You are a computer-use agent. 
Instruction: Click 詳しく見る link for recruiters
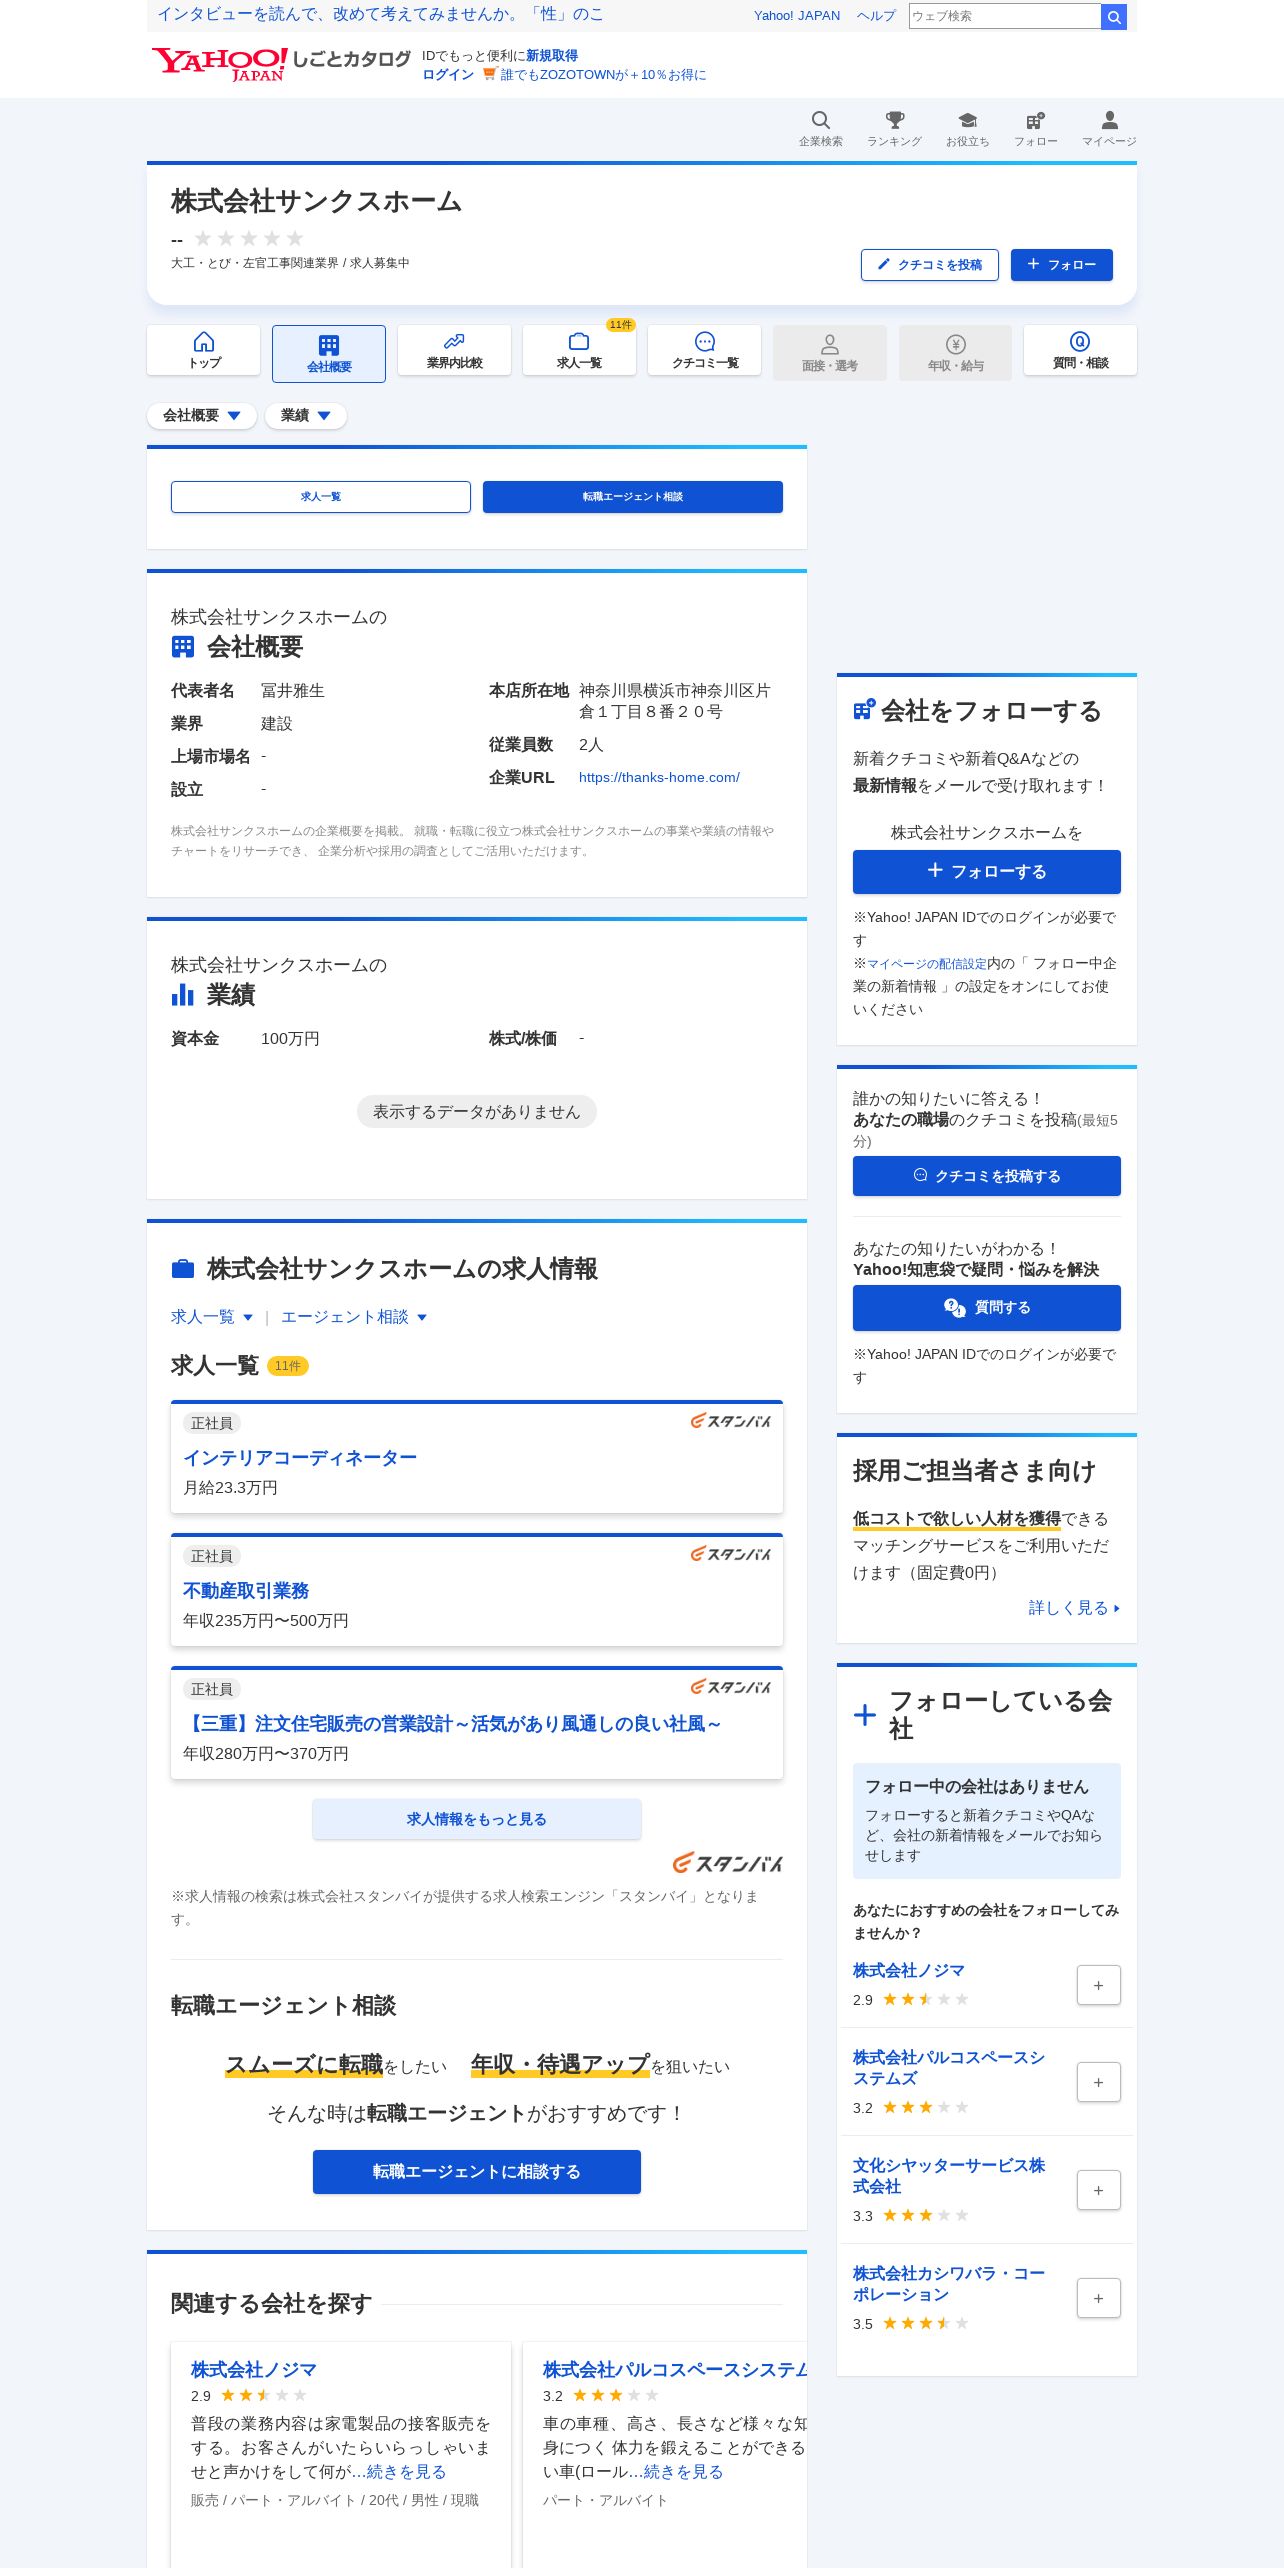coord(1074,1608)
